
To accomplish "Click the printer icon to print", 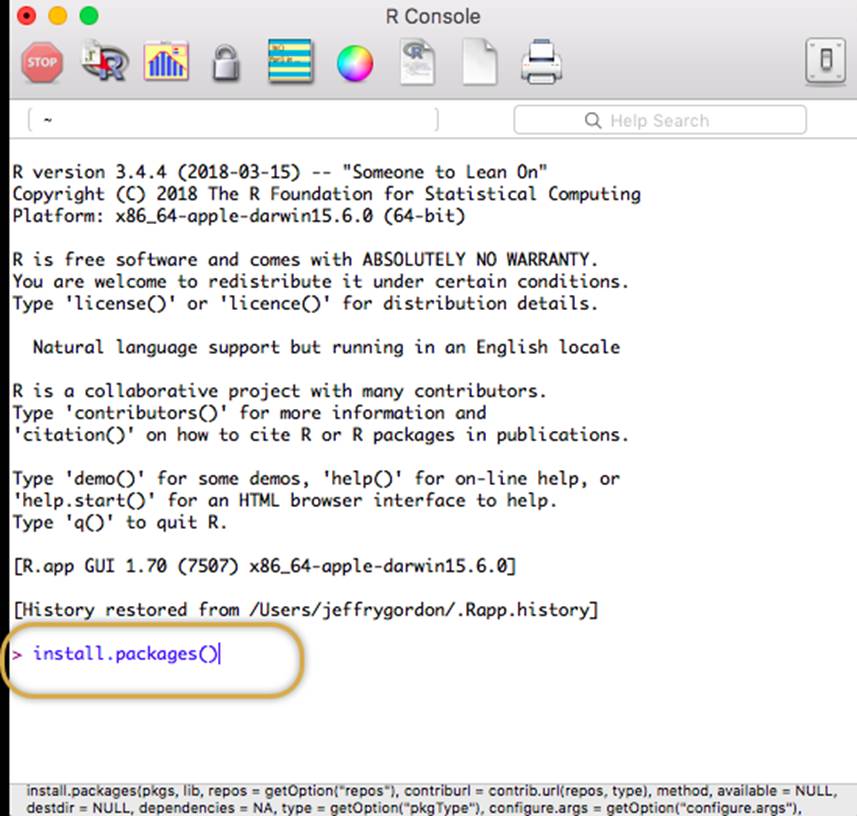I will click(x=541, y=64).
